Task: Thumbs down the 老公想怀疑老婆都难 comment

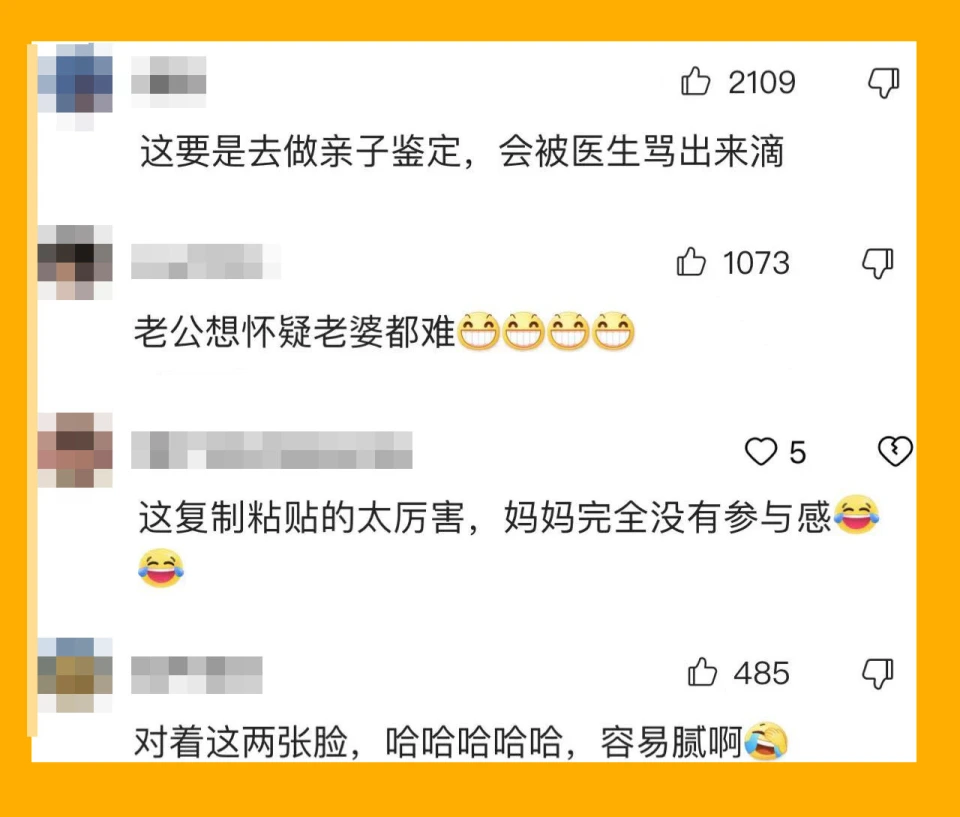Action: (x=878, y=263)
